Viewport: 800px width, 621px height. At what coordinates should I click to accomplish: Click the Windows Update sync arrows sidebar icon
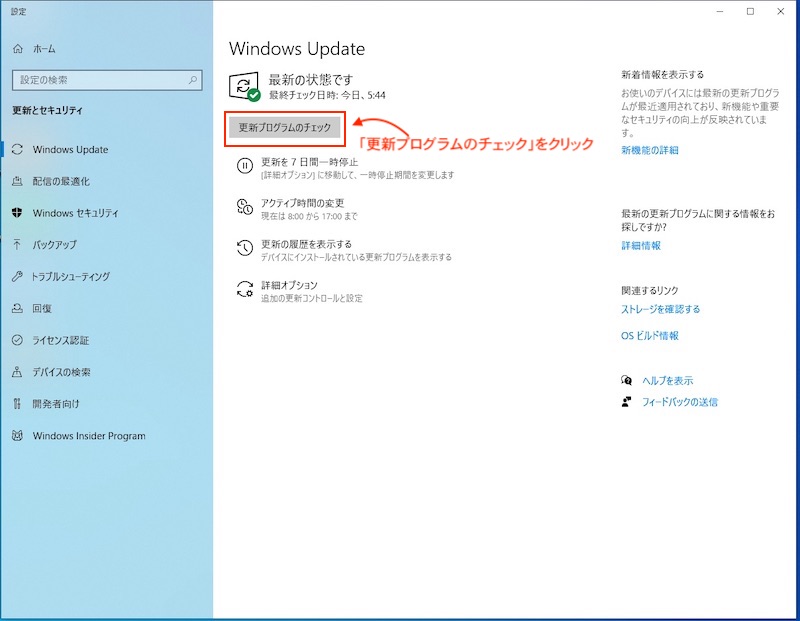tap(17, 150)
